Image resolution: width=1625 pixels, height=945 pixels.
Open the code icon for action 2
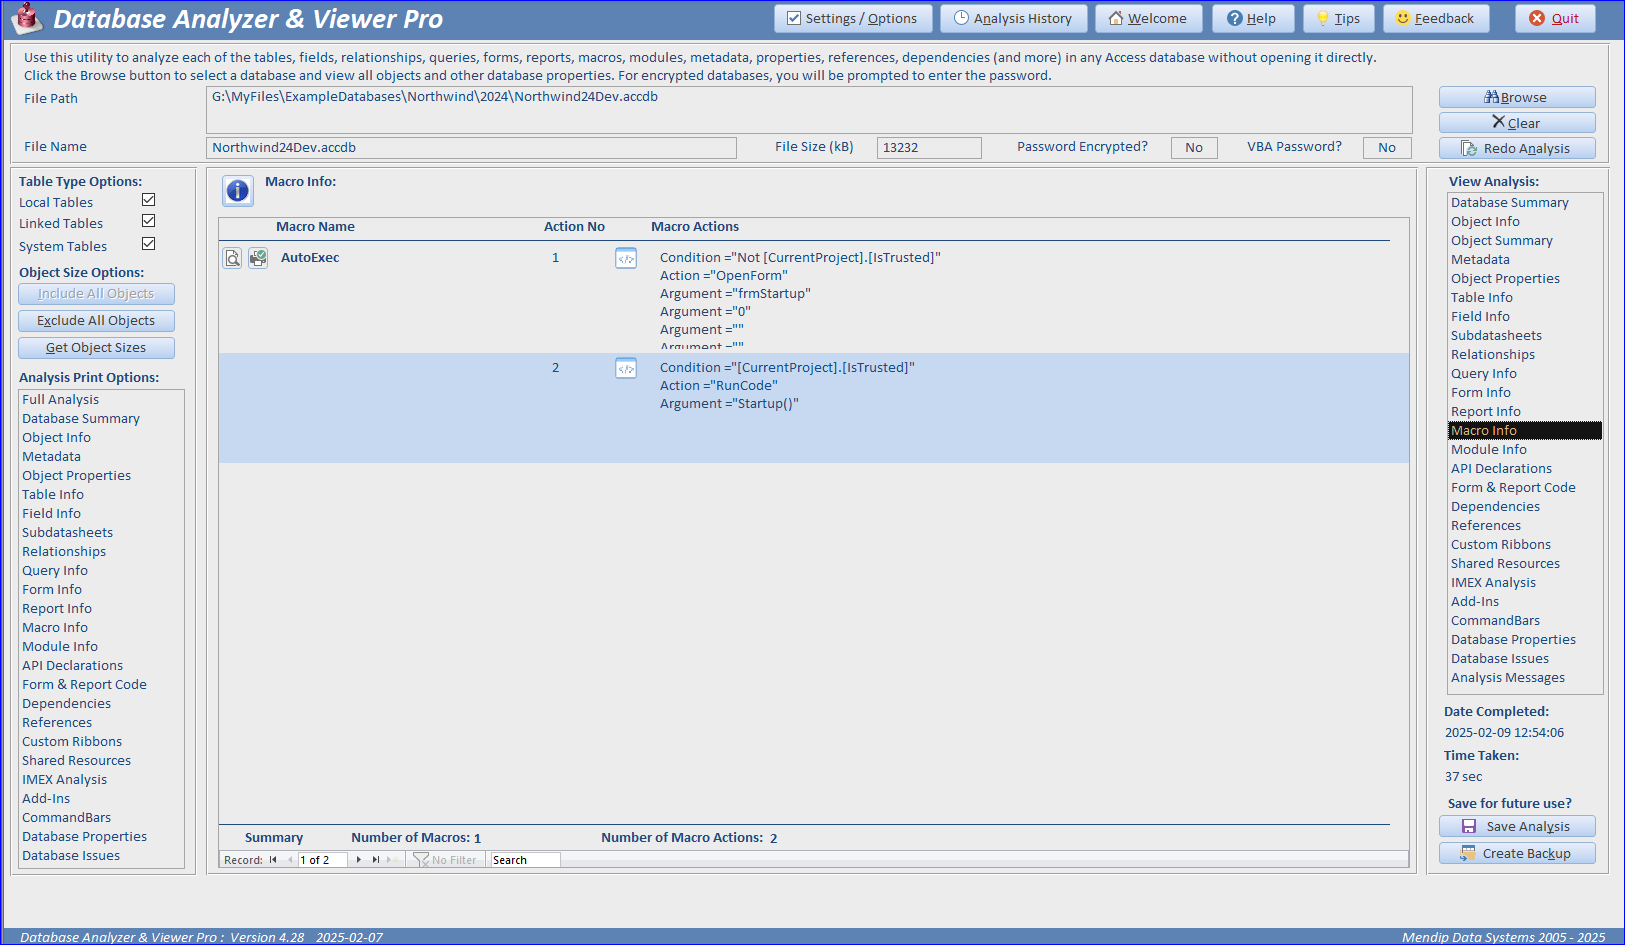[626, 368]
